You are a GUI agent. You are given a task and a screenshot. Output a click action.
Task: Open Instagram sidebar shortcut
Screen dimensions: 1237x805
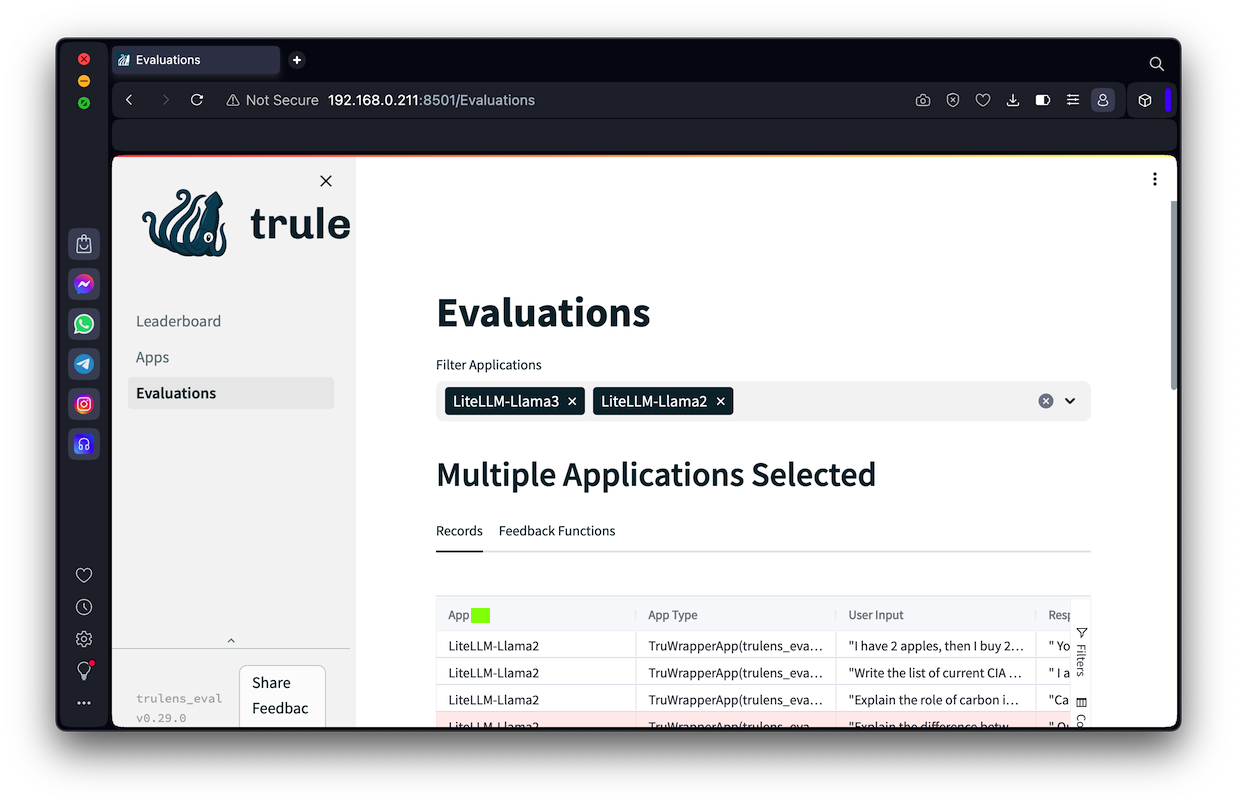click(84, 404)
